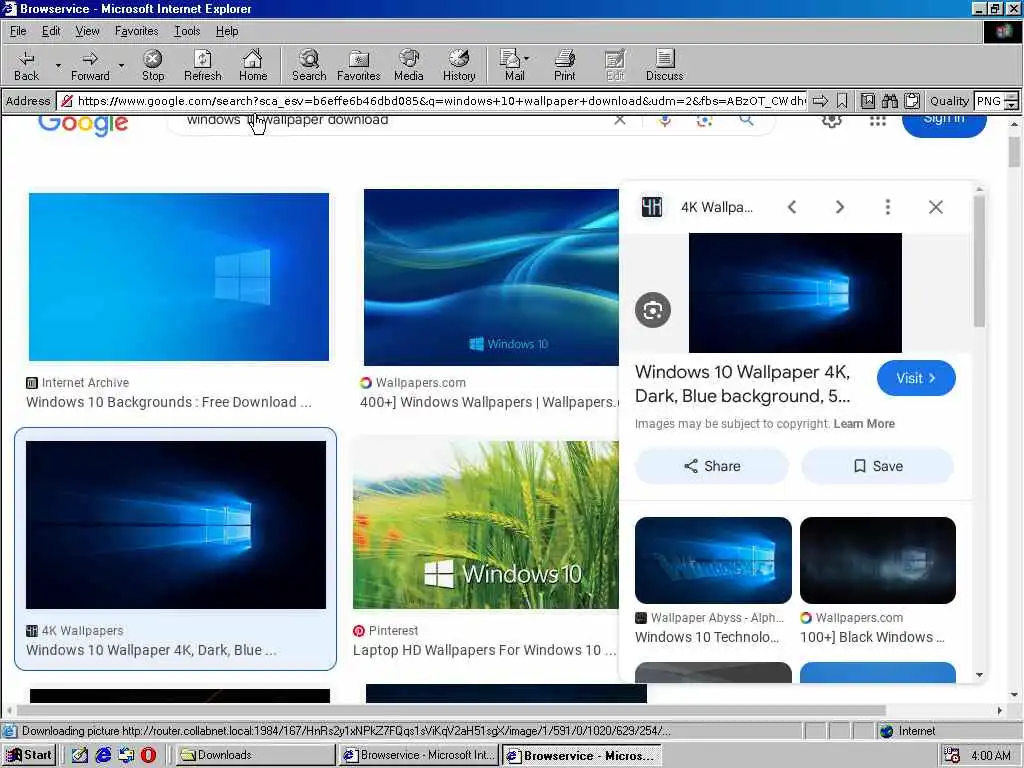Open the Google apps grid
1024x768 pixels.
878,121
